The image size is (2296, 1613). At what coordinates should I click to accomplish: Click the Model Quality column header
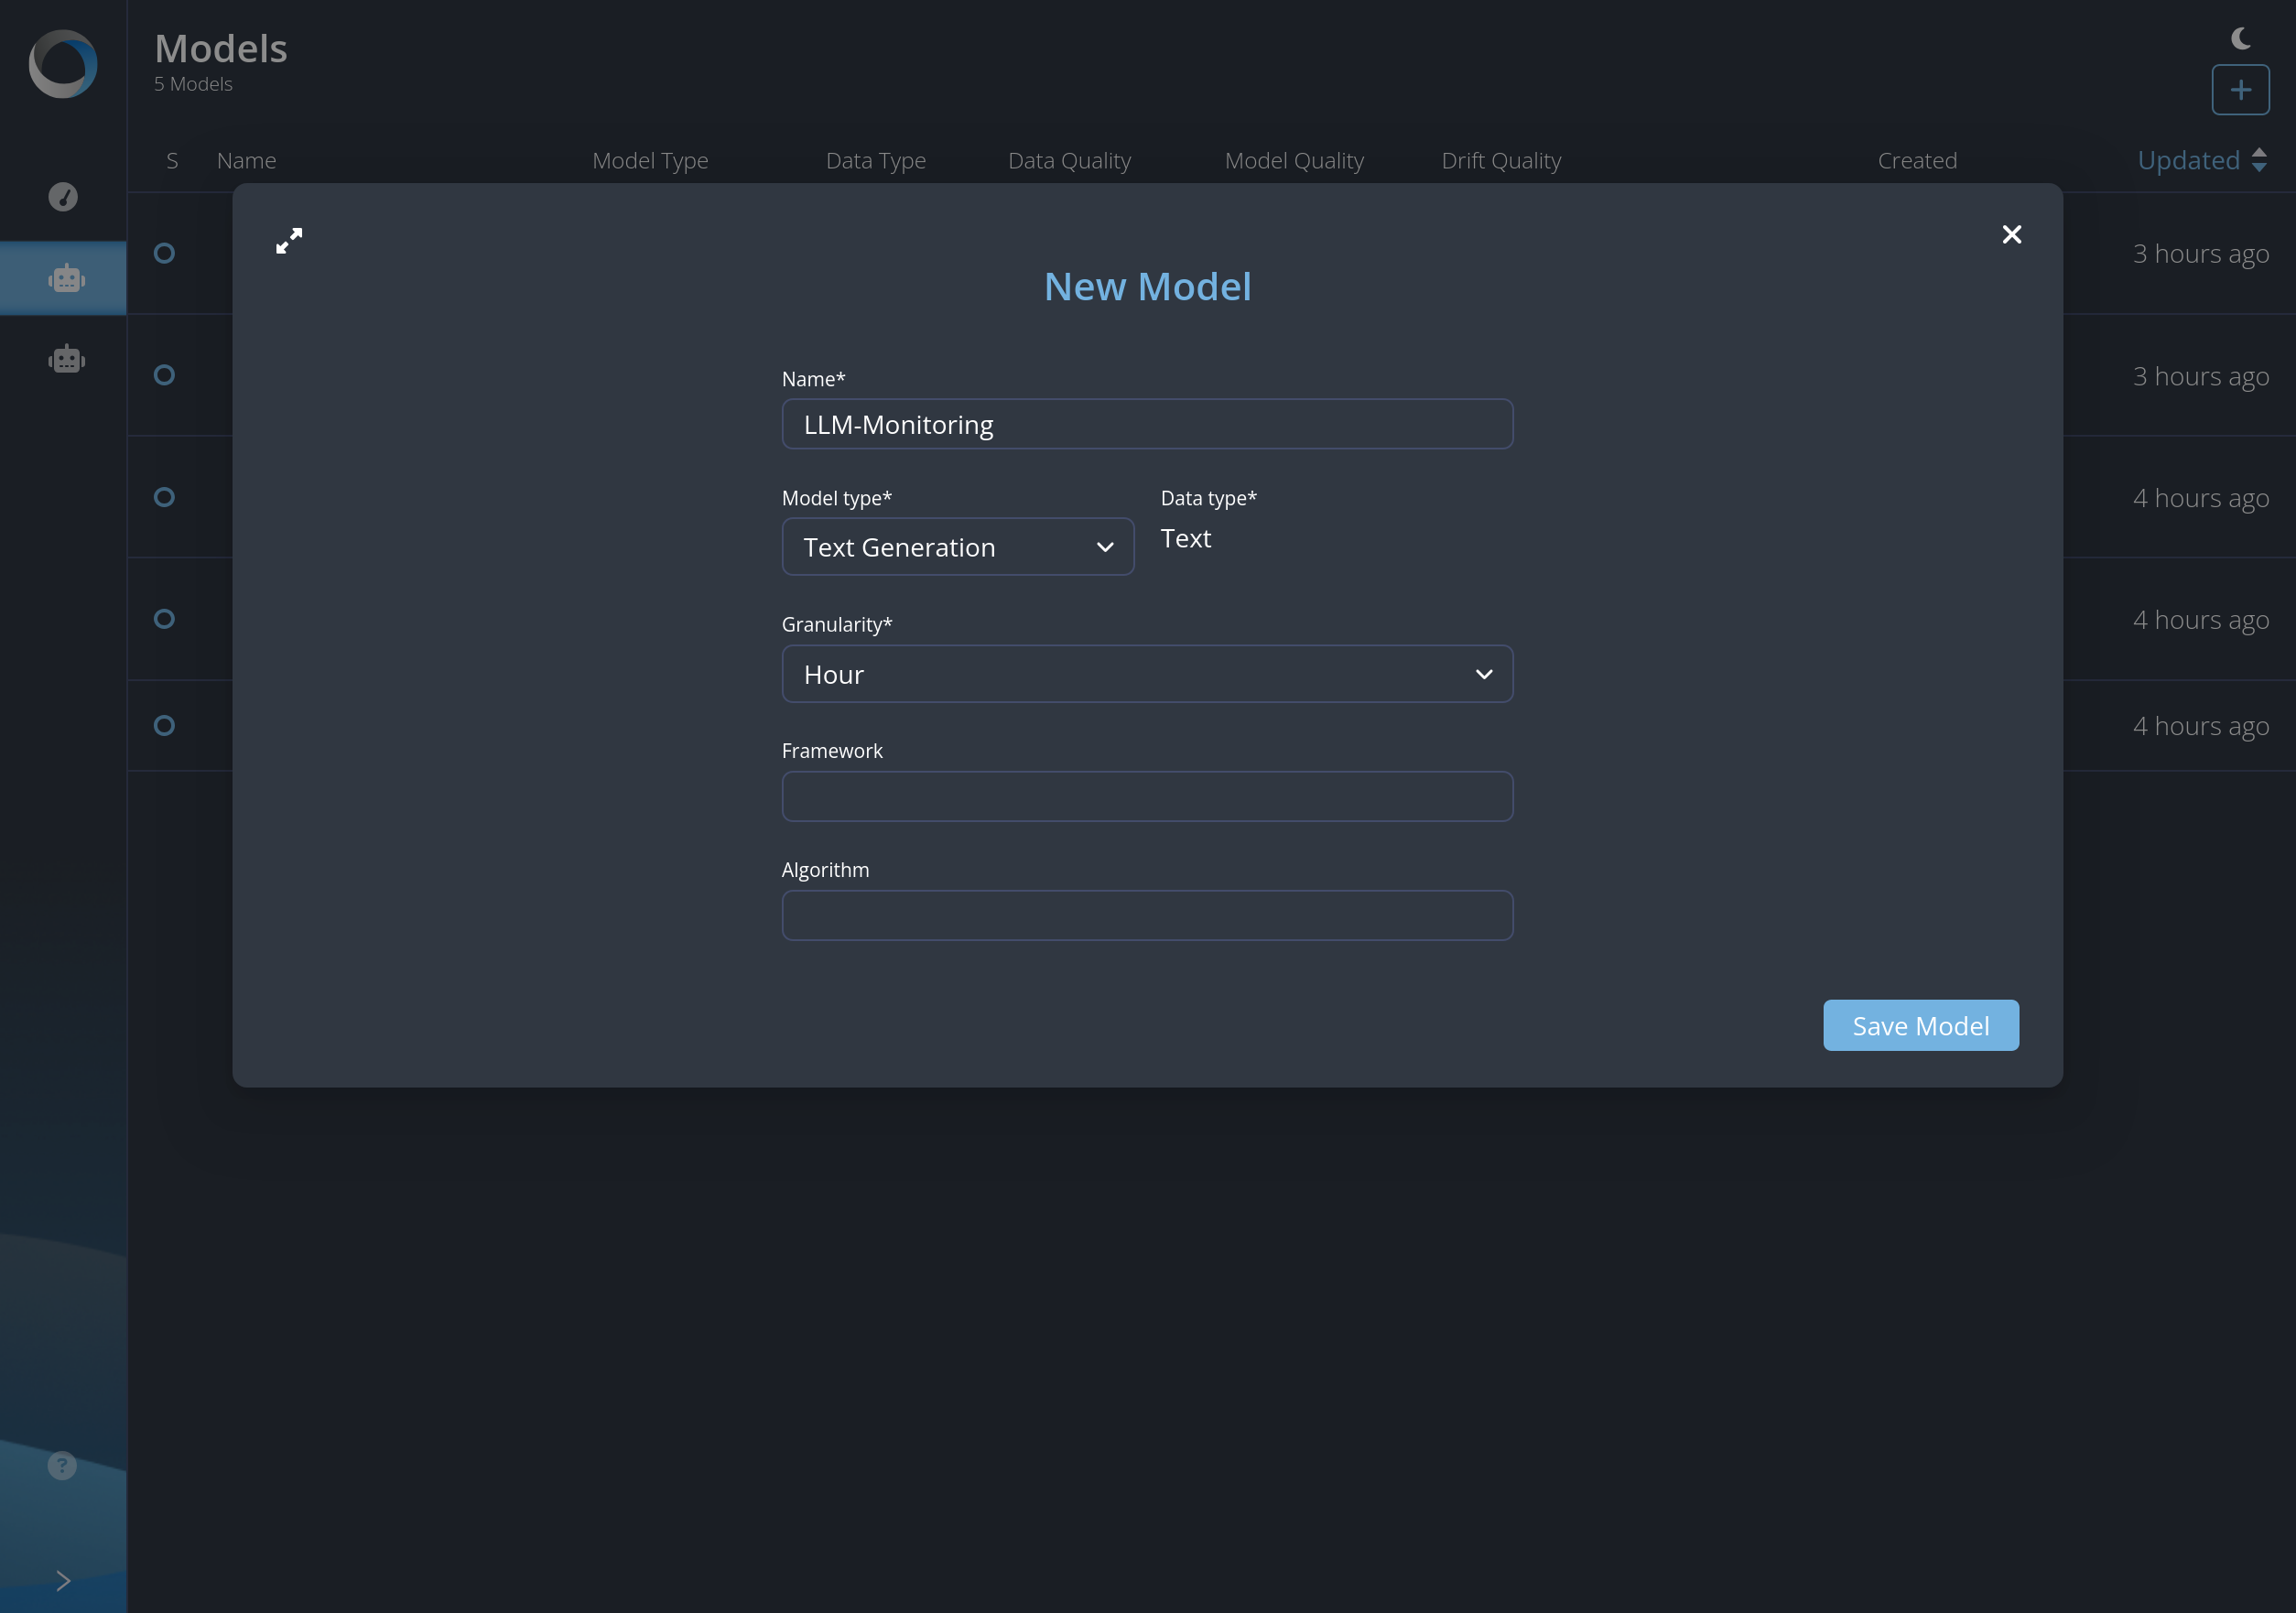pos(1294,160)
